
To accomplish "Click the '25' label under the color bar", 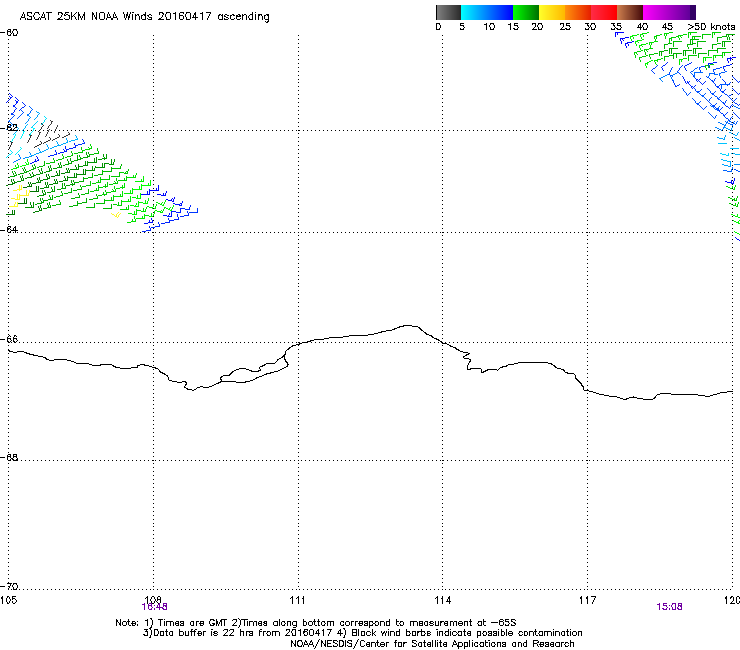I will (x=565, y=27).
